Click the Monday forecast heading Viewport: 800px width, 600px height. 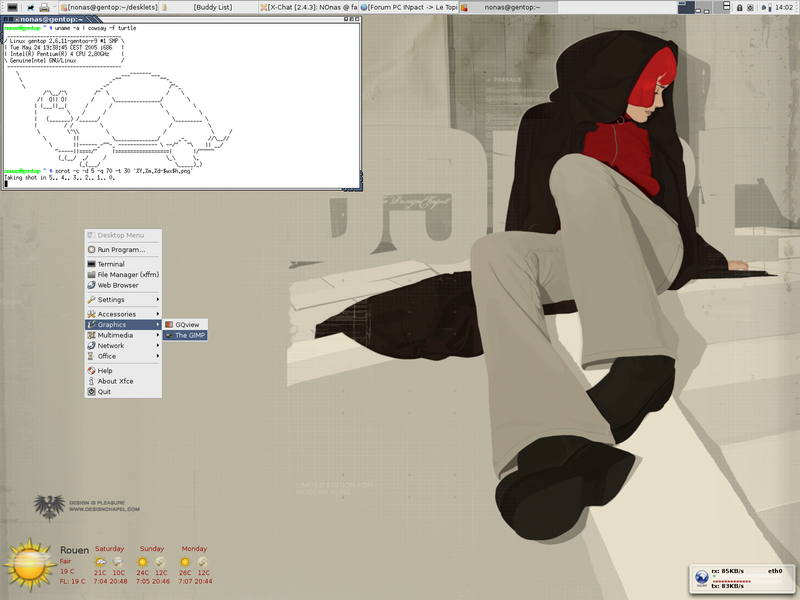pos(194,548)
